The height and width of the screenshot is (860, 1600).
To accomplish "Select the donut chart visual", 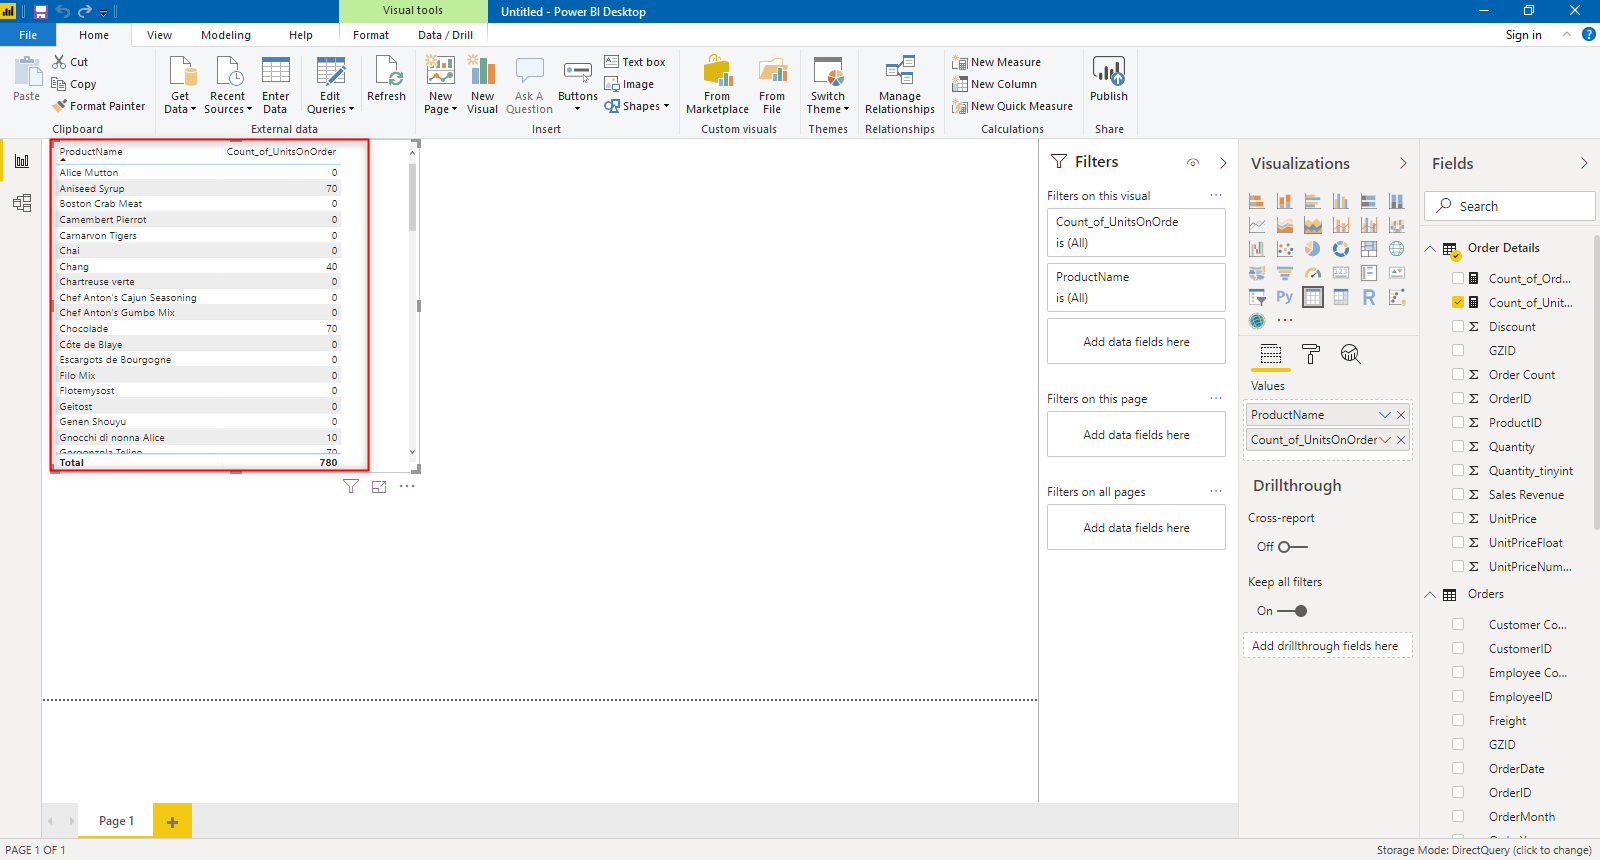I will point(1341,249).
